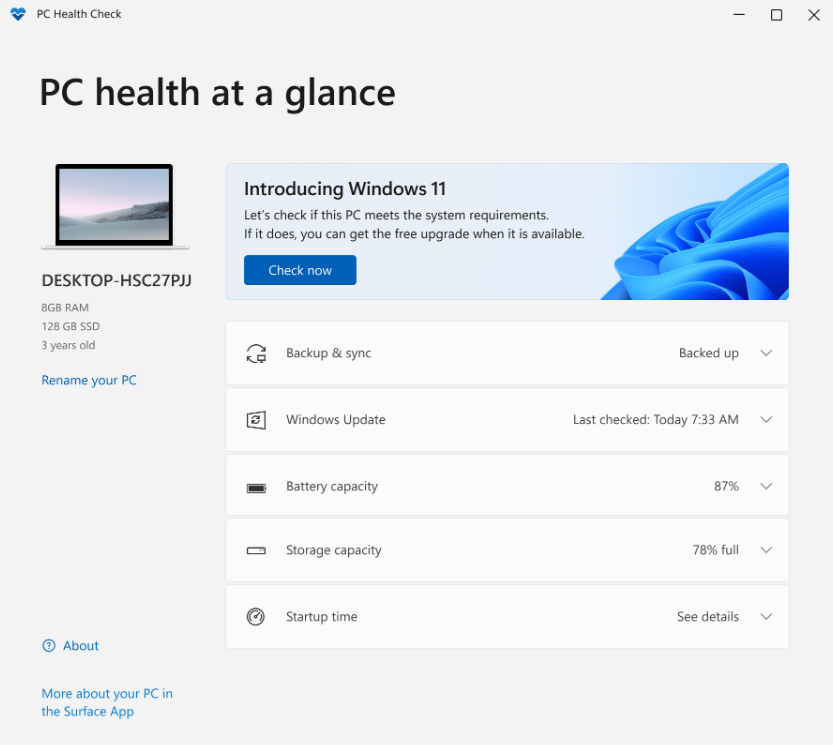Click the 128 GB SSD text
Image resolution: width=833 pixels, height=745 pixels.
tap(71, 326)
